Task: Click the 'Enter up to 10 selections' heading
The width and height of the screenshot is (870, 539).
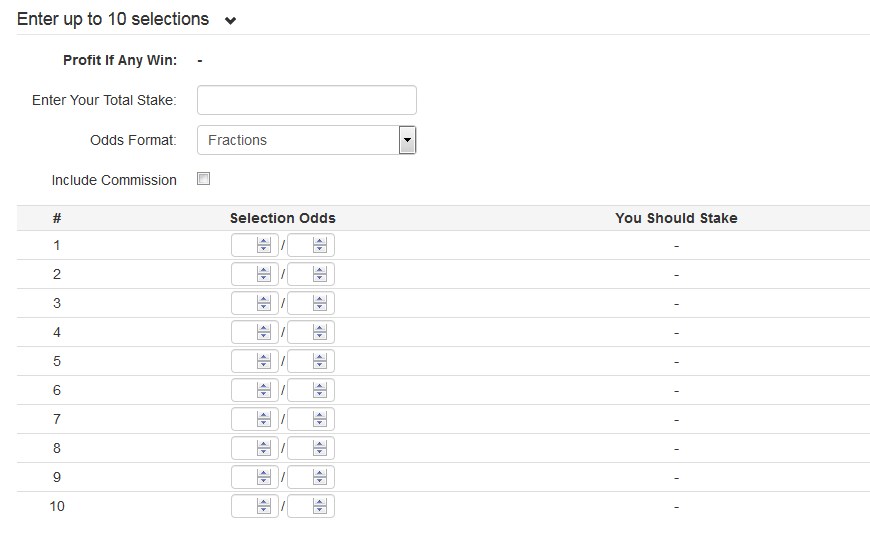Action: click(113, 19)
